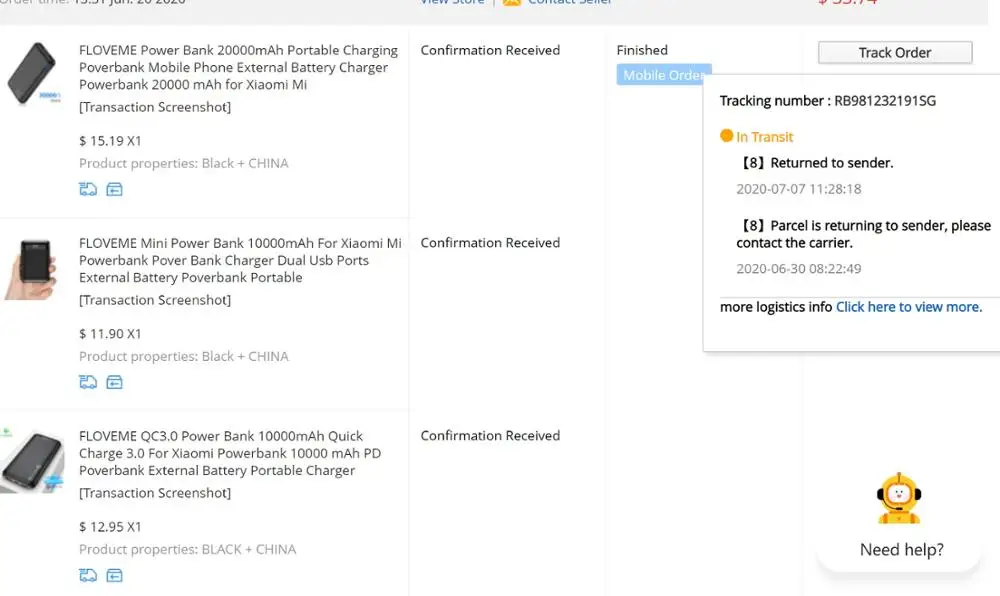Open the QC3.0 Power Bank product thumbnail

(32, 461)
